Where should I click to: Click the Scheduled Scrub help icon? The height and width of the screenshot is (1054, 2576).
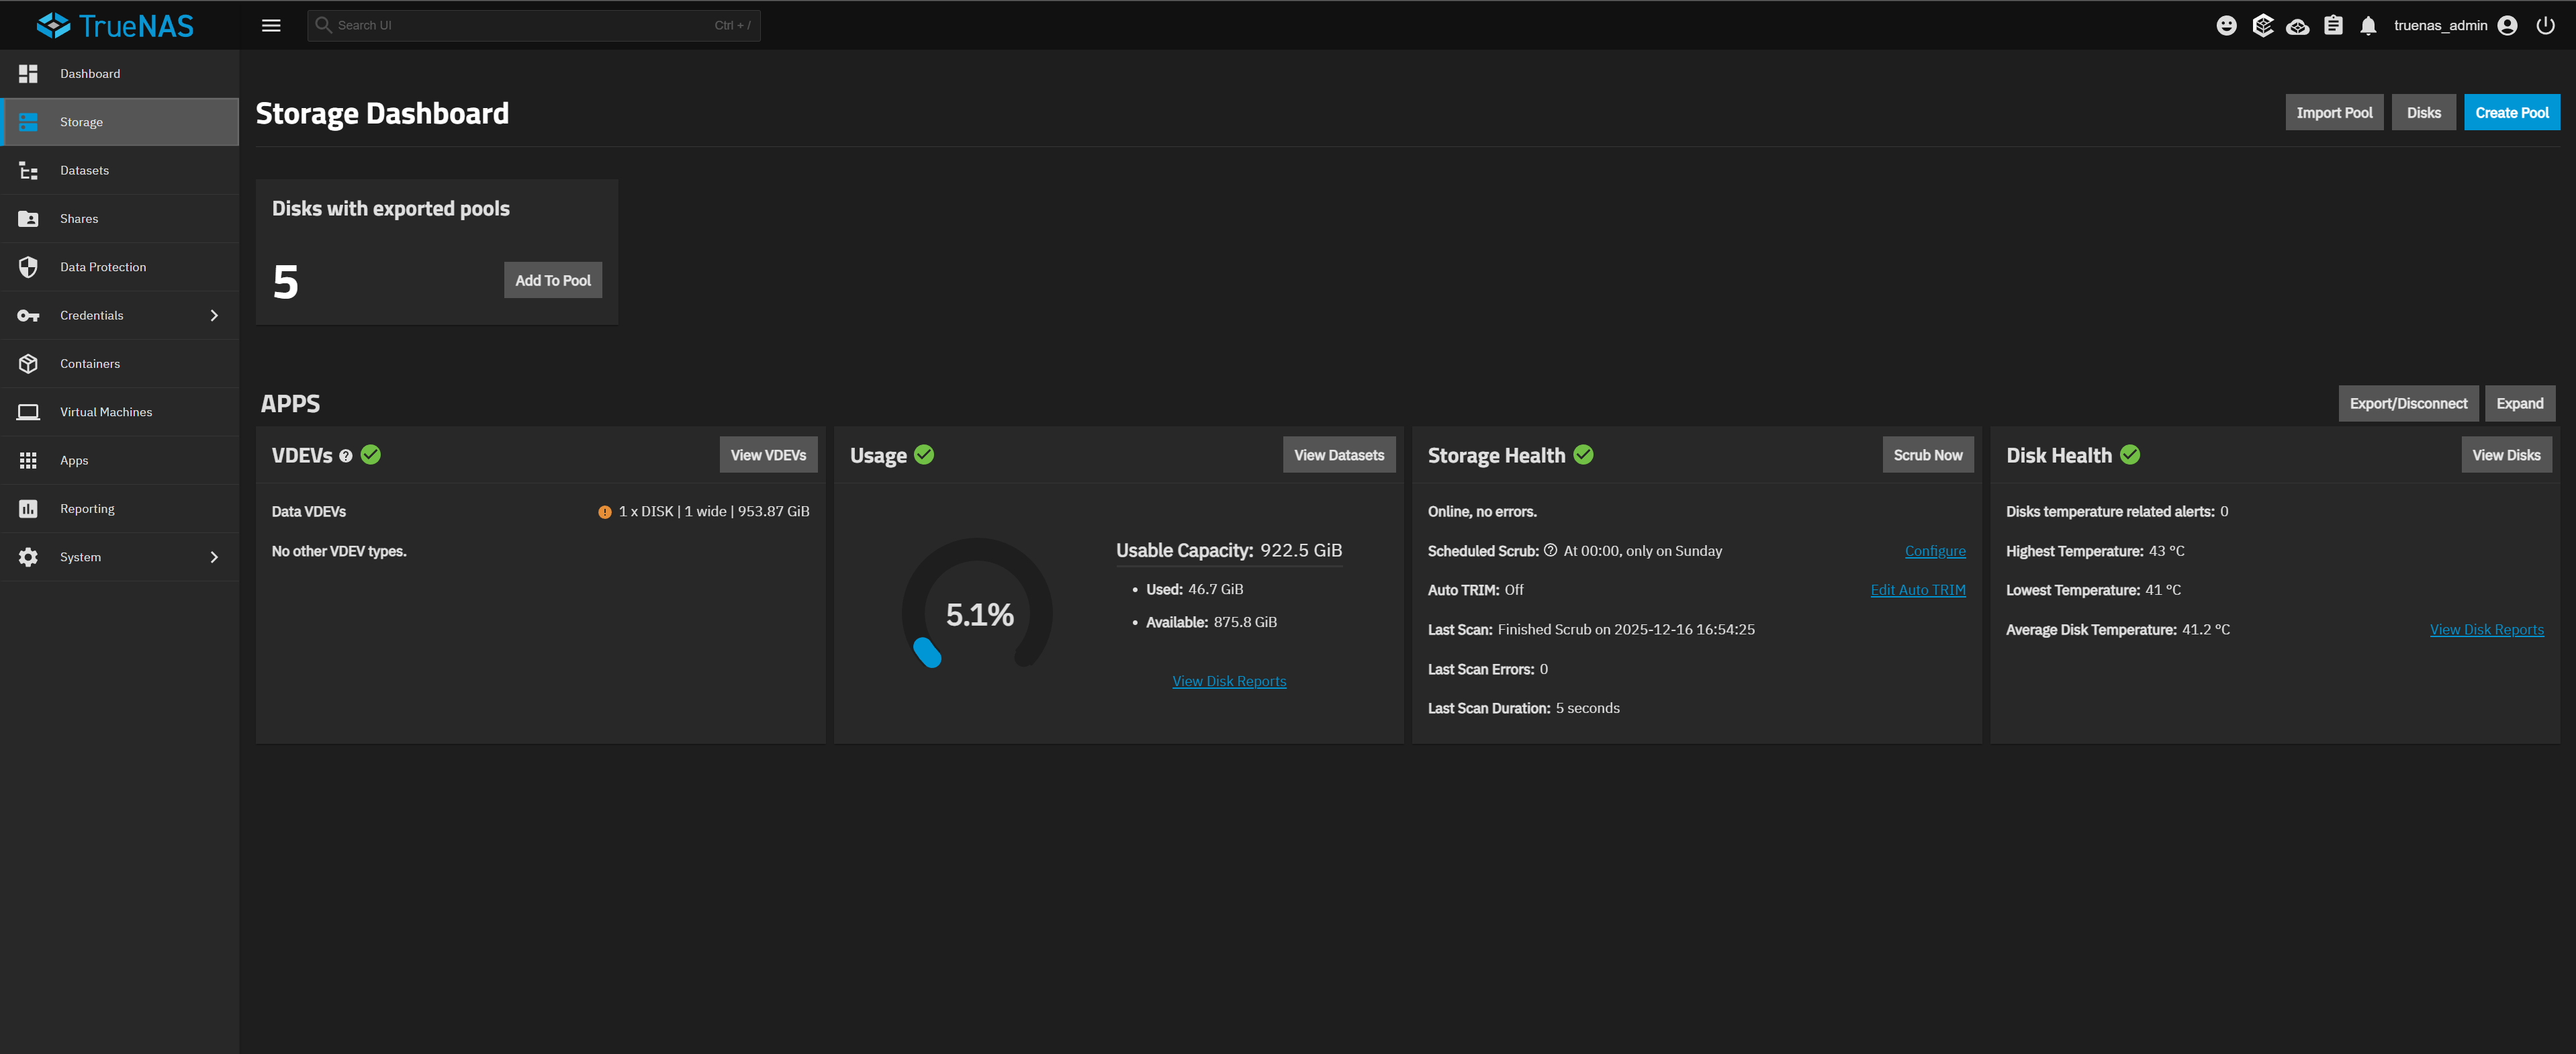point(1550,550)
